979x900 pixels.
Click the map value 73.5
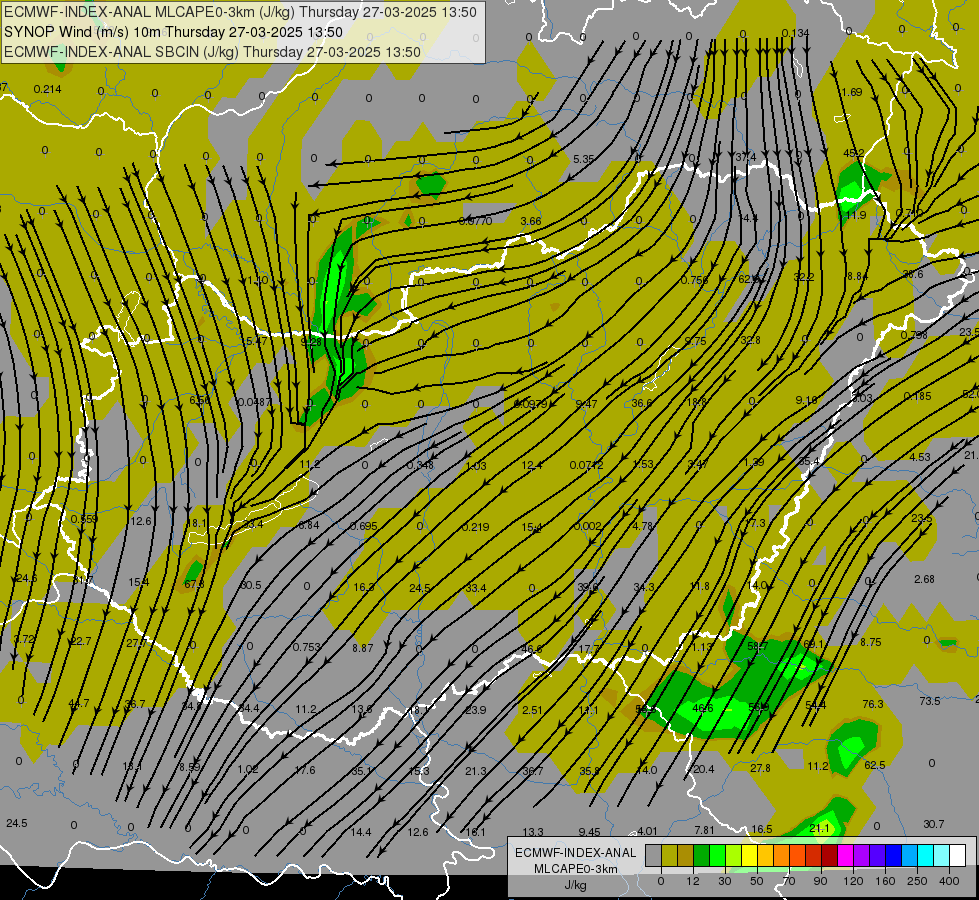point(930,701)
